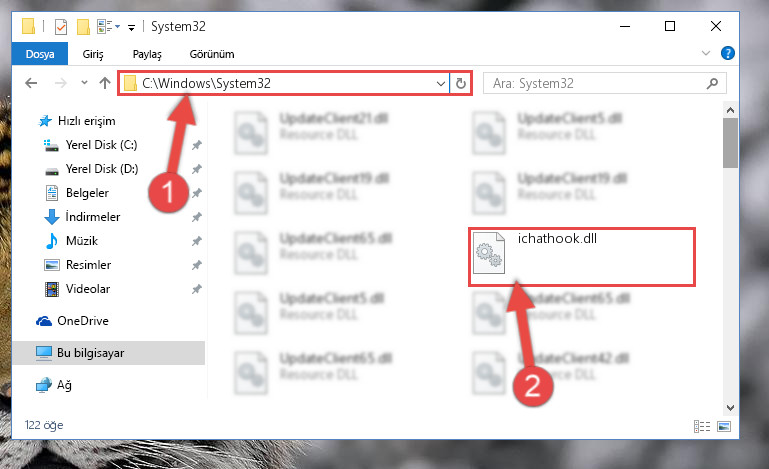Open the help question mark icon
This screenshot has height=469, width=769.
(727, 53)
